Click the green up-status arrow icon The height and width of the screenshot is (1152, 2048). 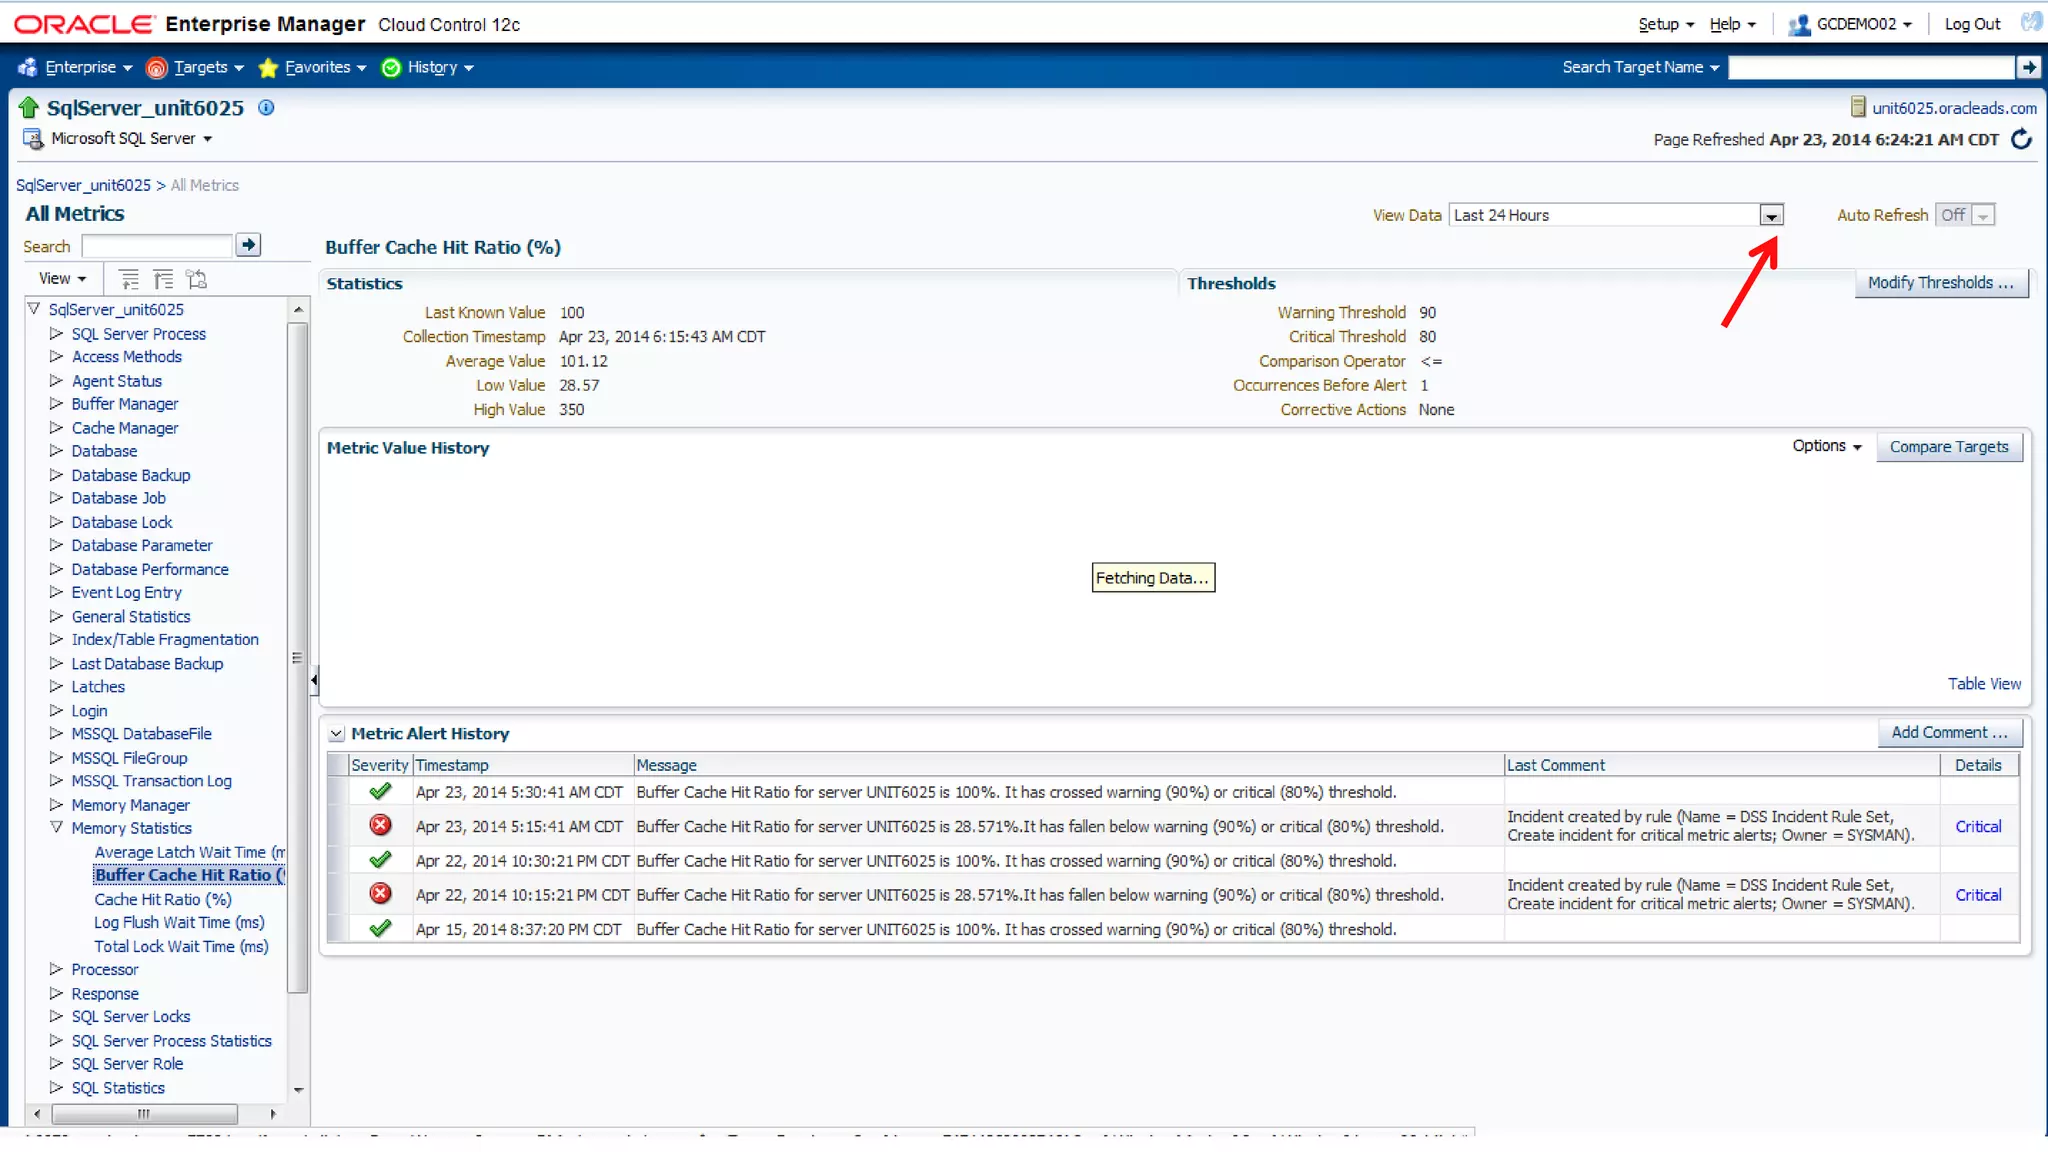pyautogui.click(x=28, y=108)
